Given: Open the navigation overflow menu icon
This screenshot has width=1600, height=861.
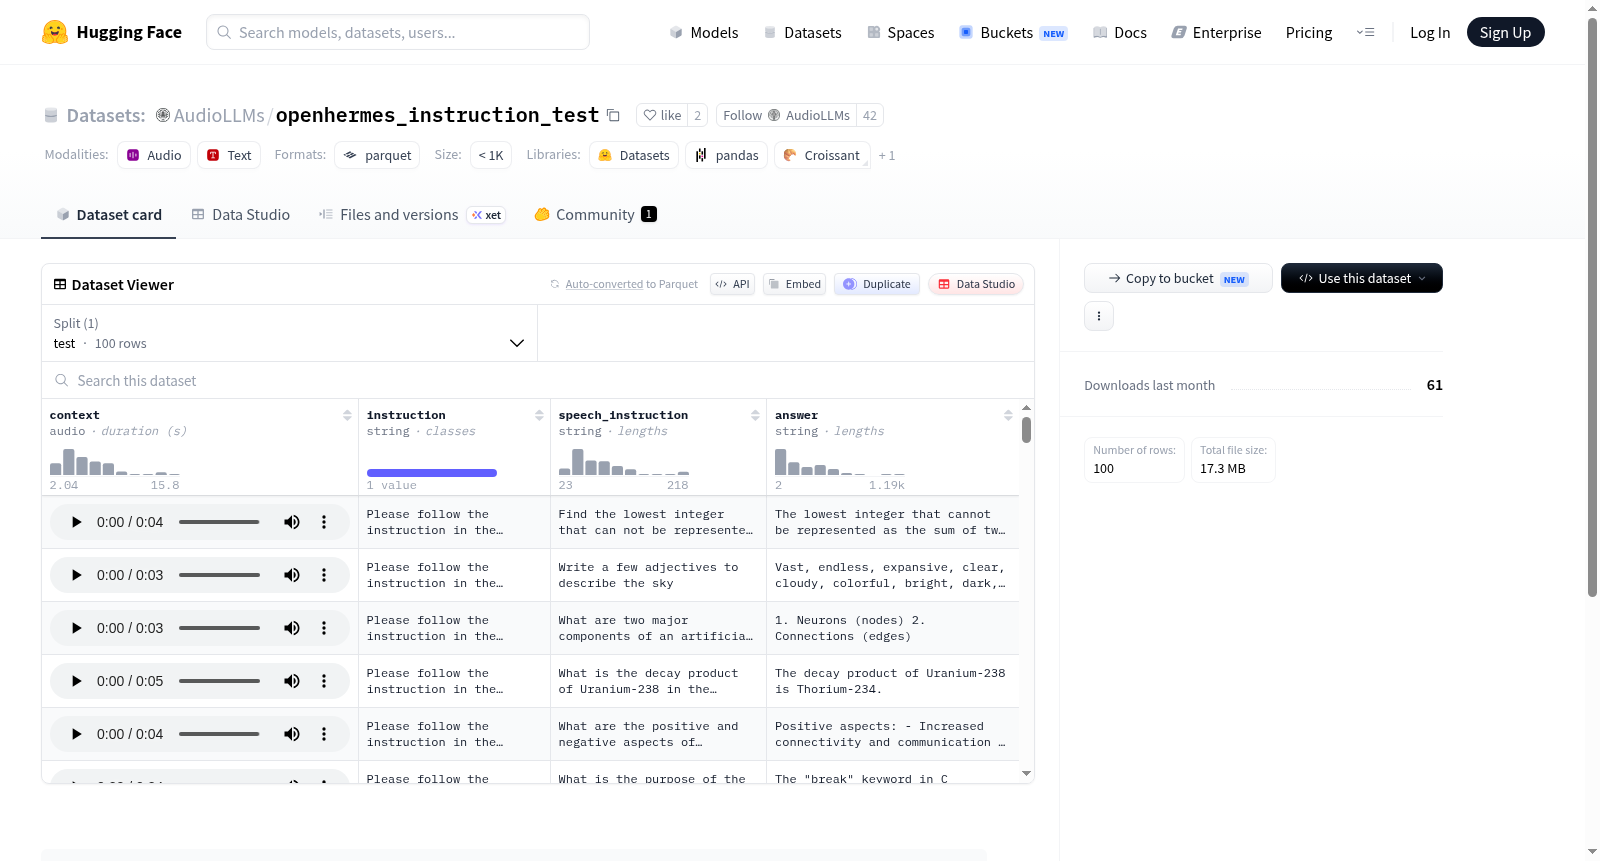Looking at the screenshot, I should (x=1365, y=32).
